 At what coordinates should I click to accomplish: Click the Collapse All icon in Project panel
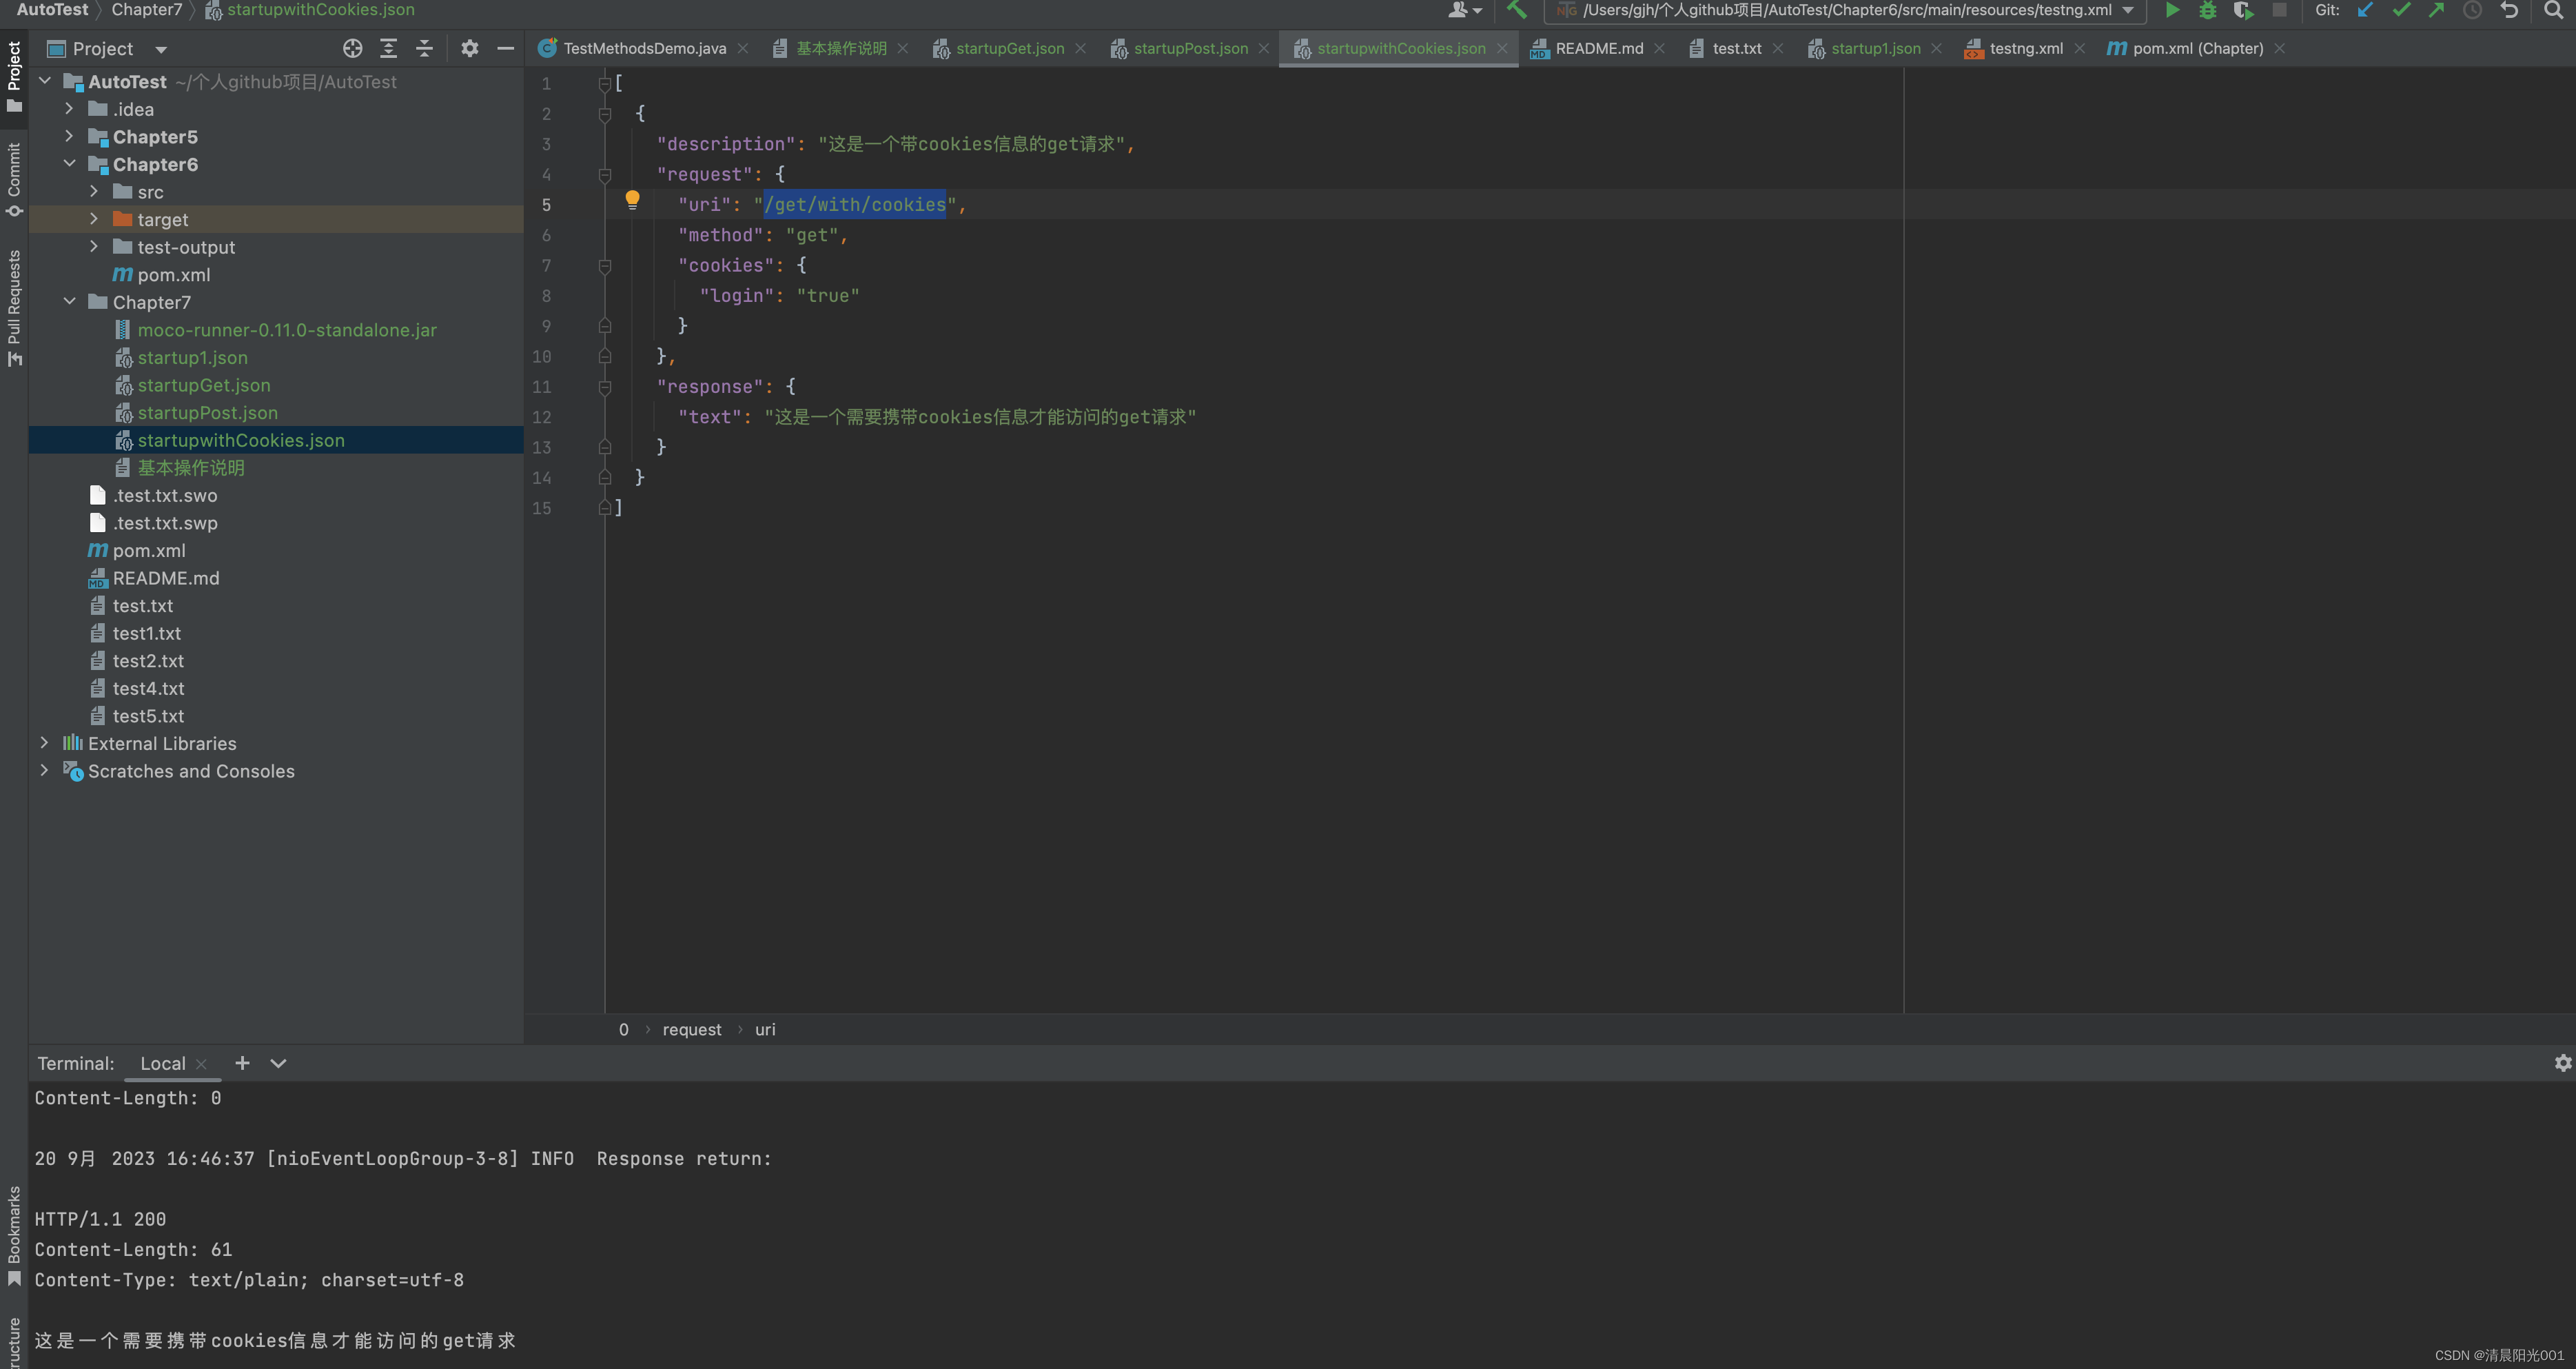point(424,48)
